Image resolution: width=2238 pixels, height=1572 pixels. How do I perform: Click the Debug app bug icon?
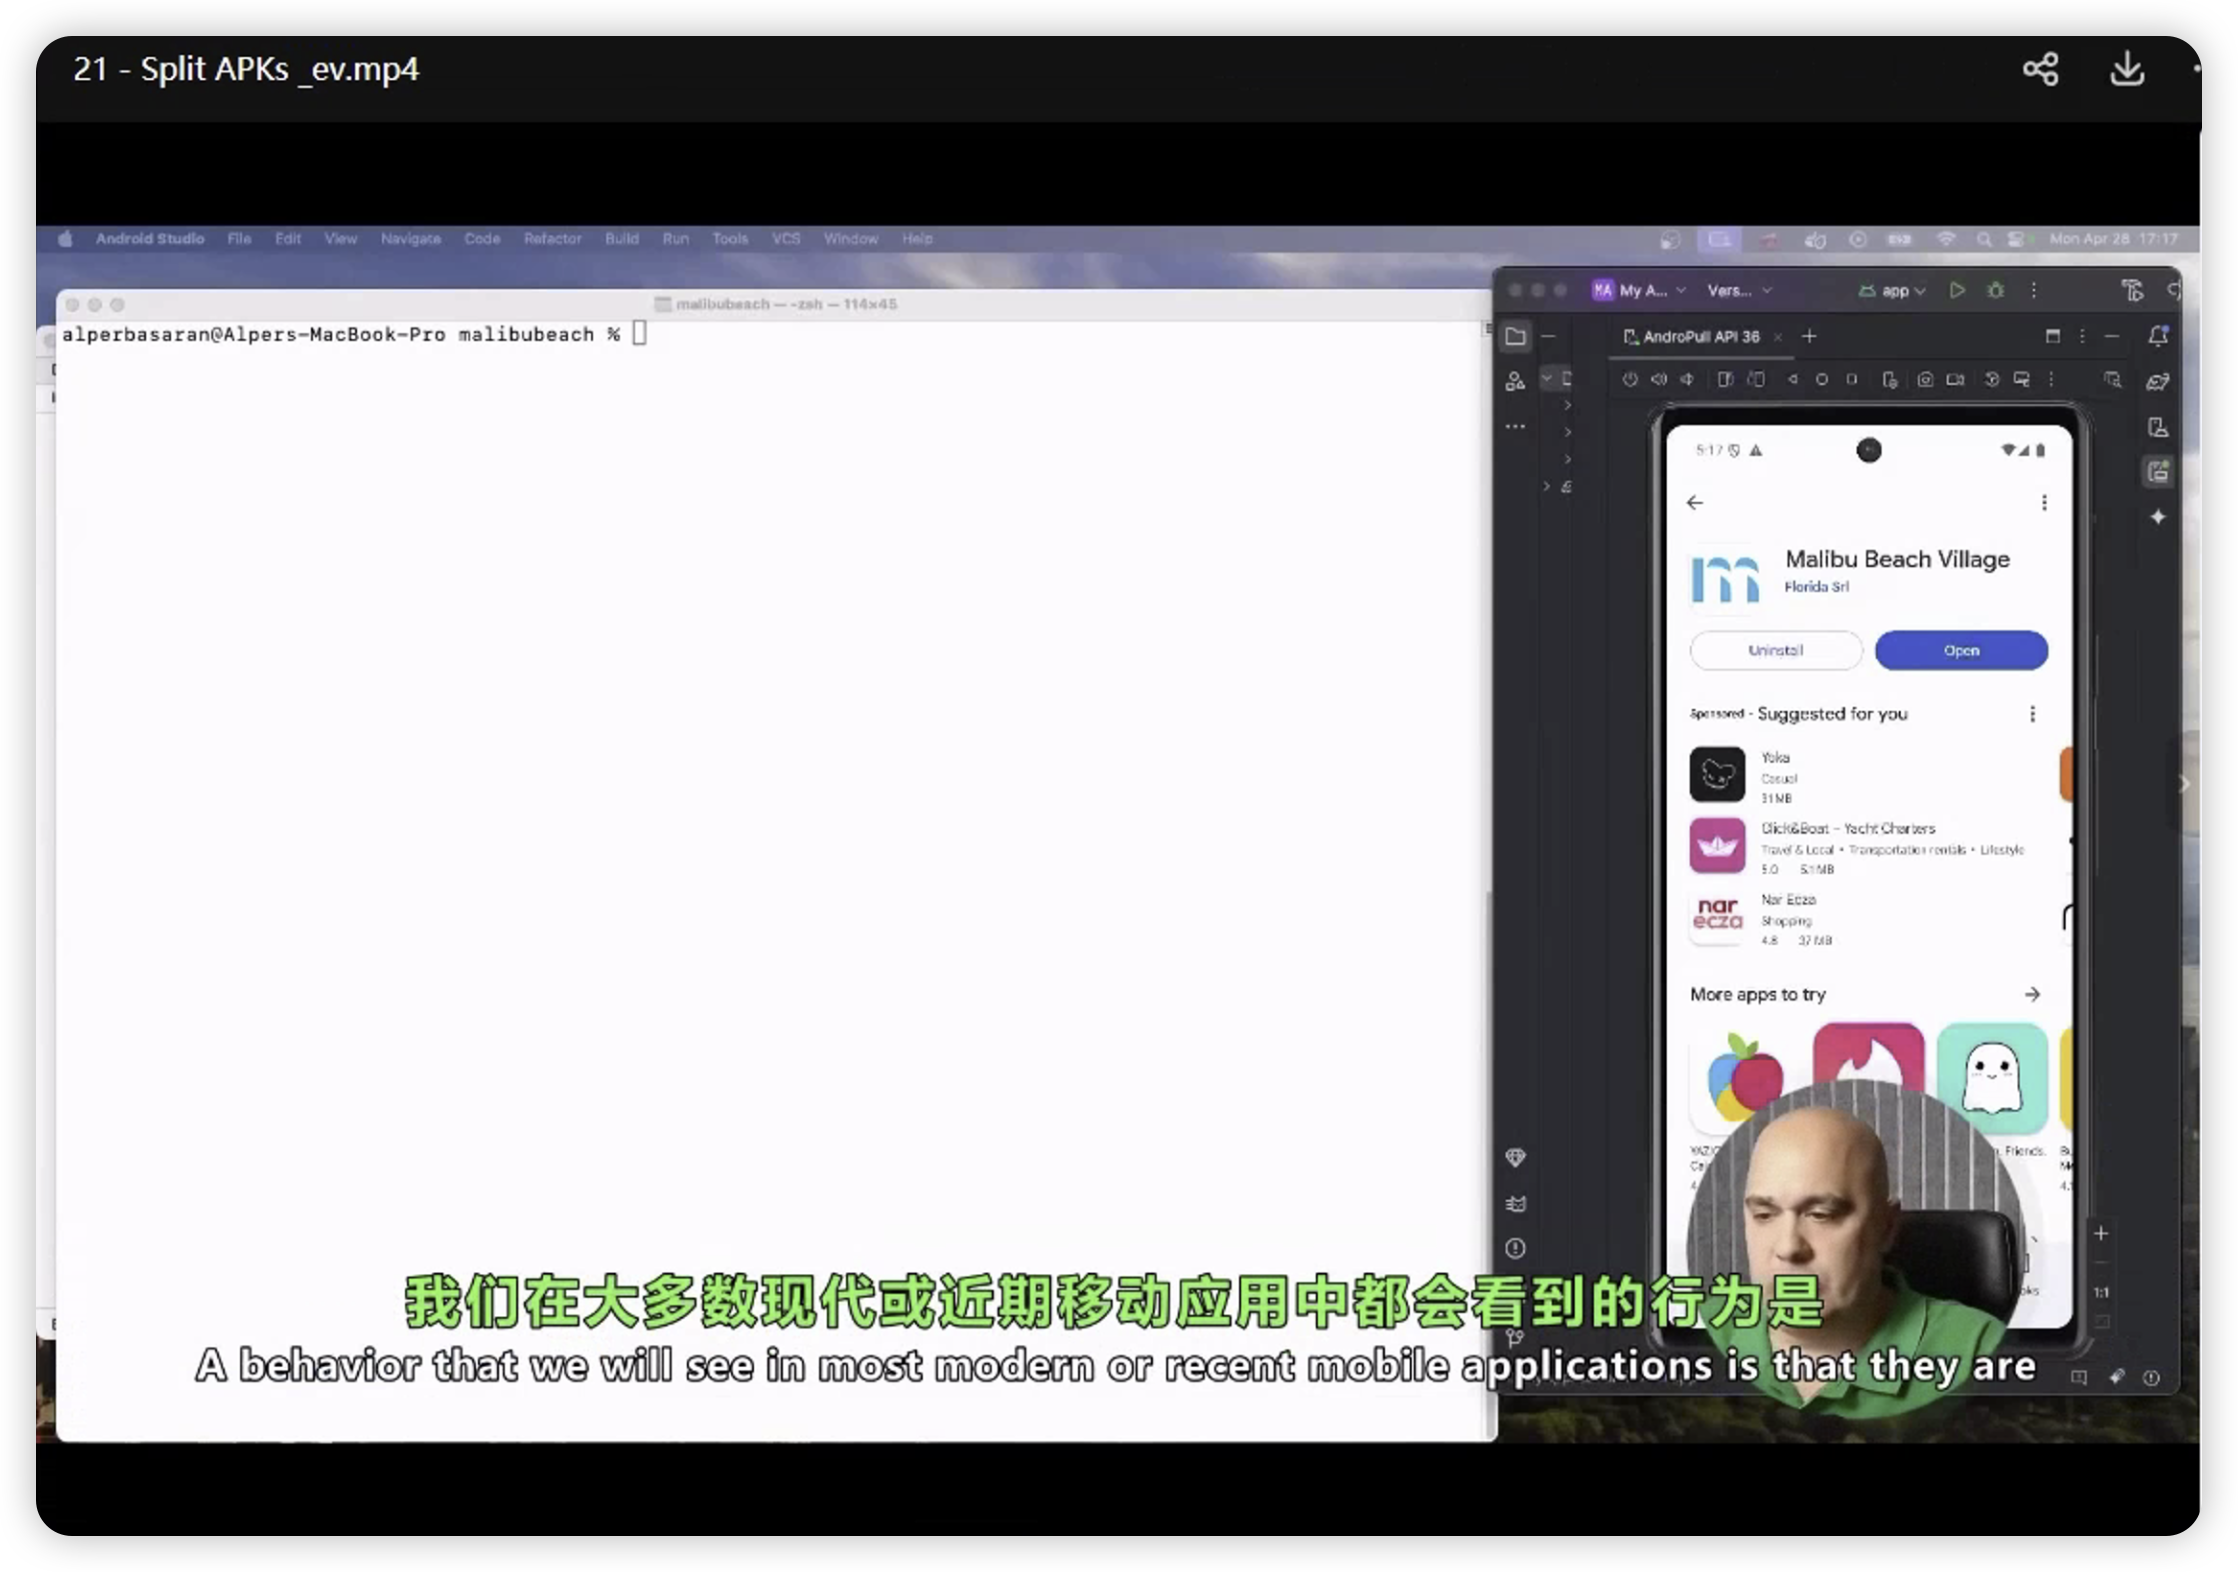pos(1996,291)
